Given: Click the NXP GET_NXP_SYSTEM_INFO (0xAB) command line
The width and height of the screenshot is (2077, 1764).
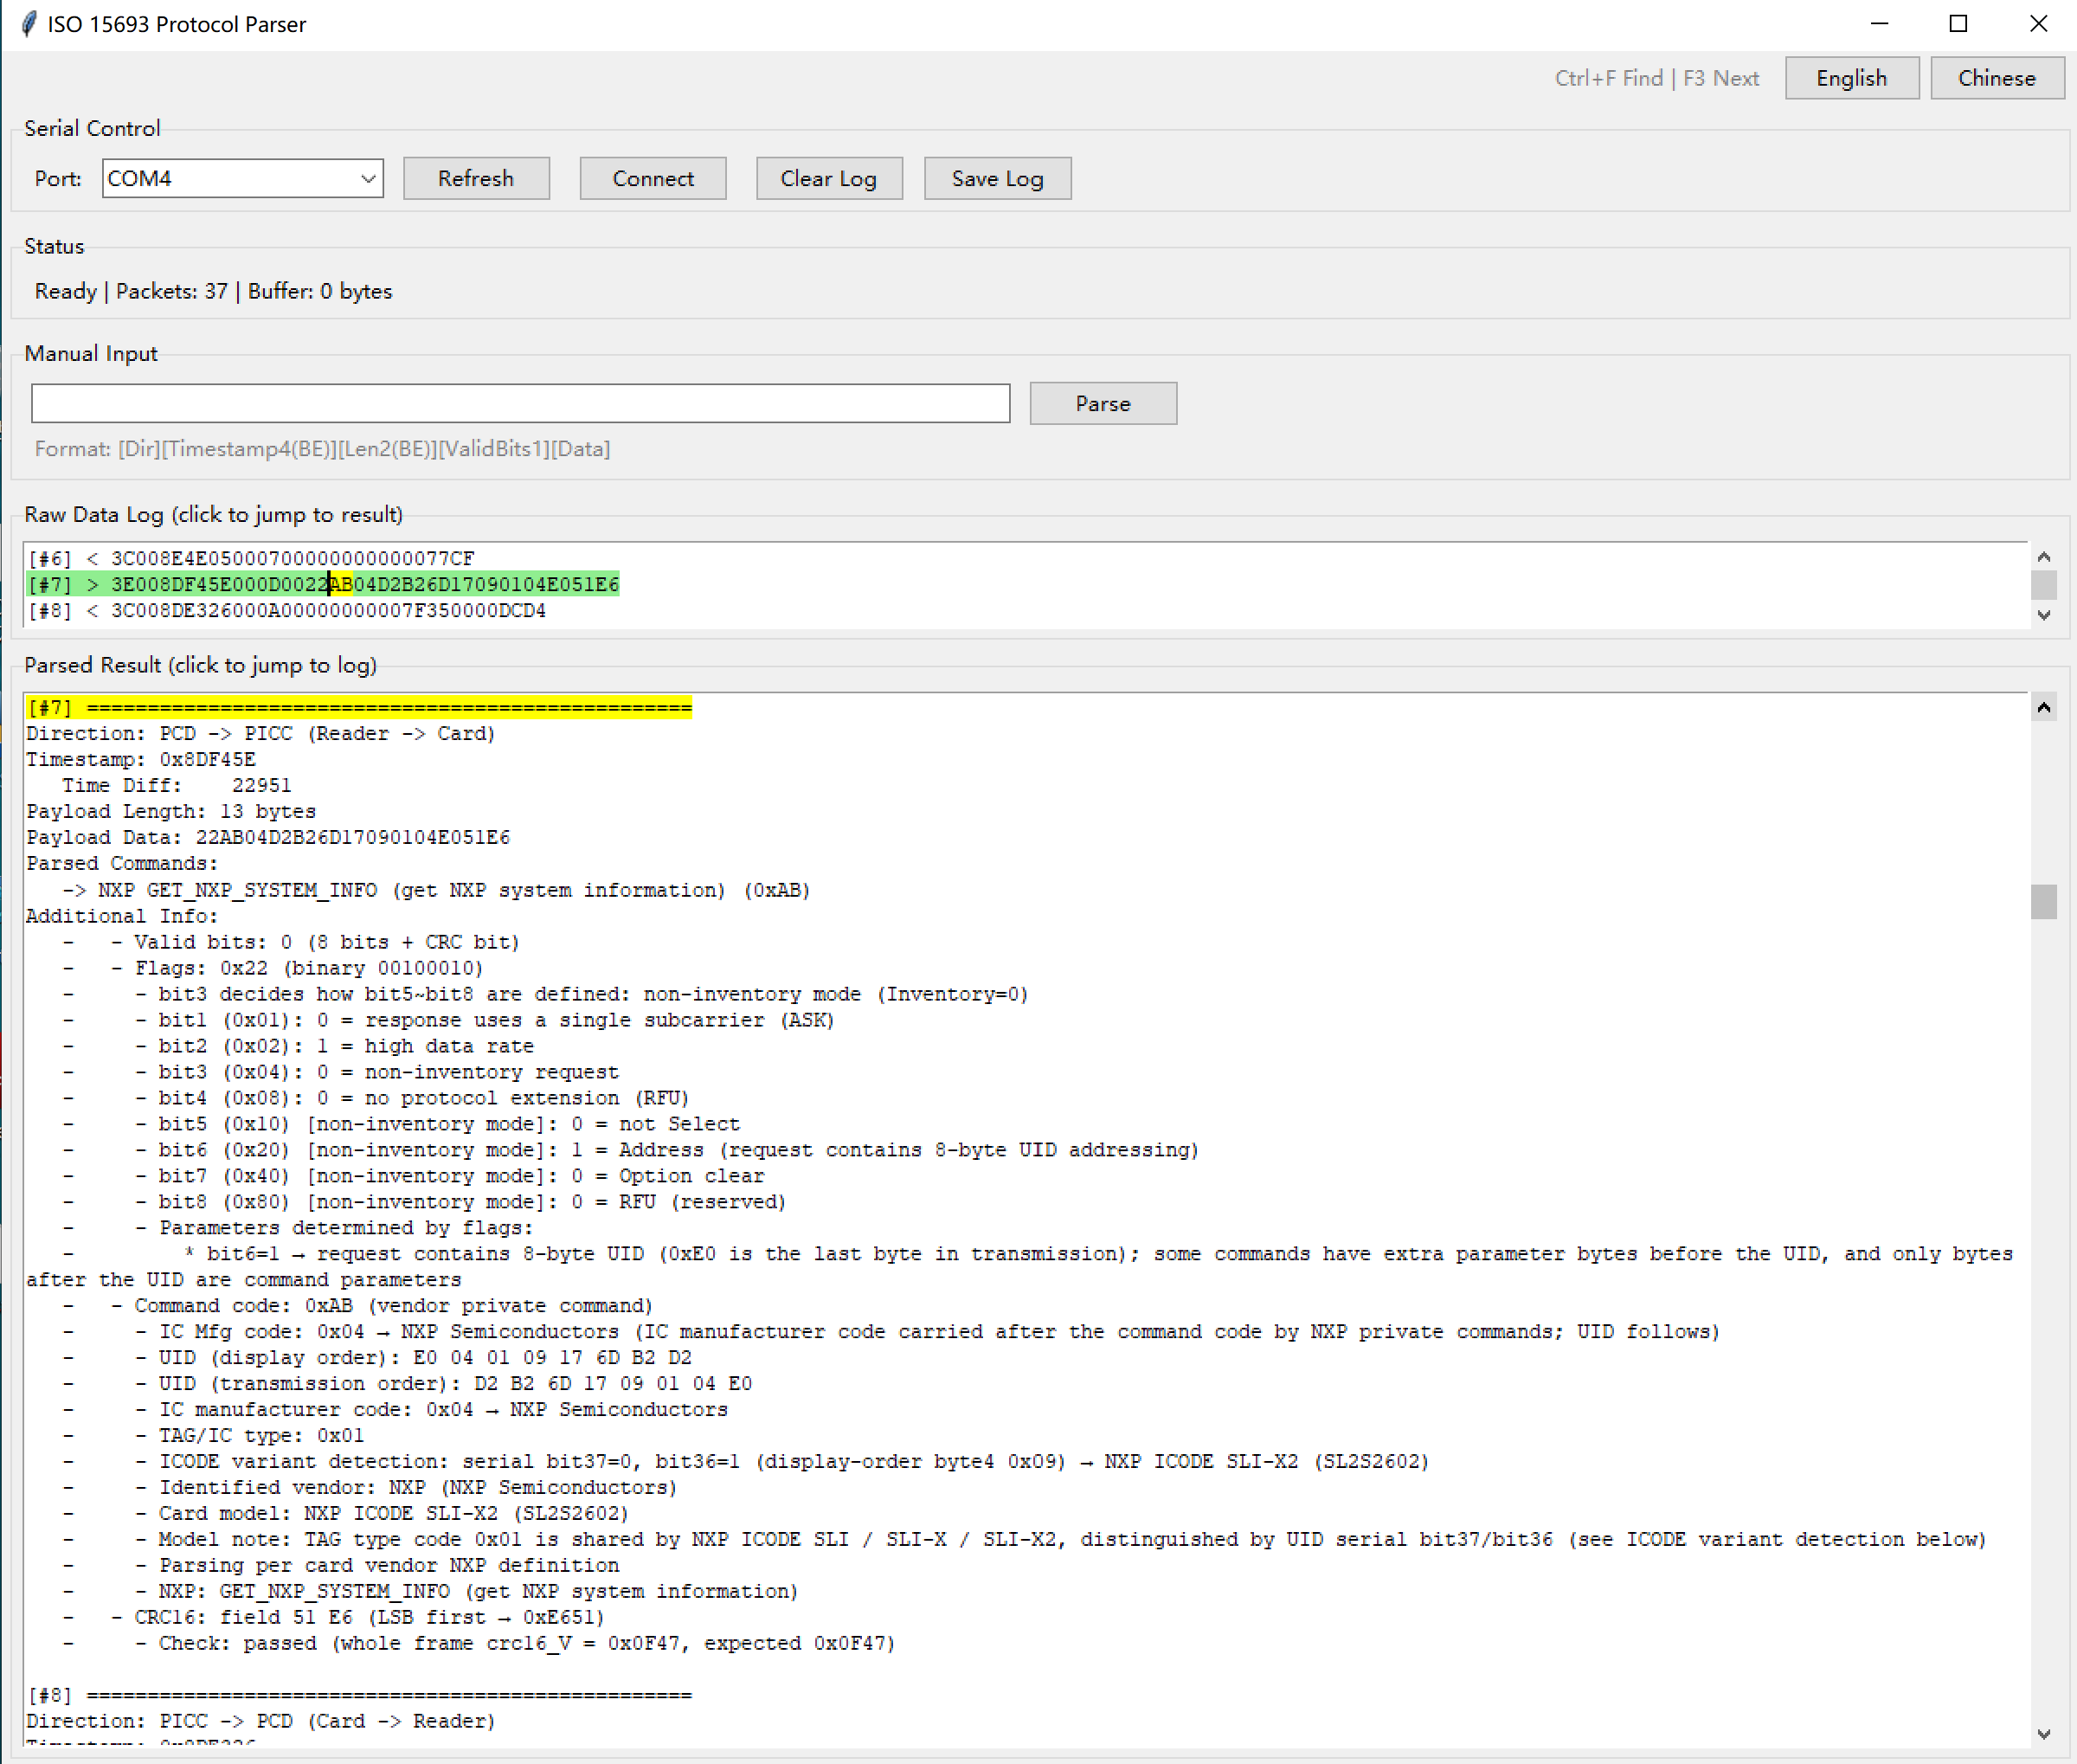Looking at the screenshot, I should pos(436,890).
